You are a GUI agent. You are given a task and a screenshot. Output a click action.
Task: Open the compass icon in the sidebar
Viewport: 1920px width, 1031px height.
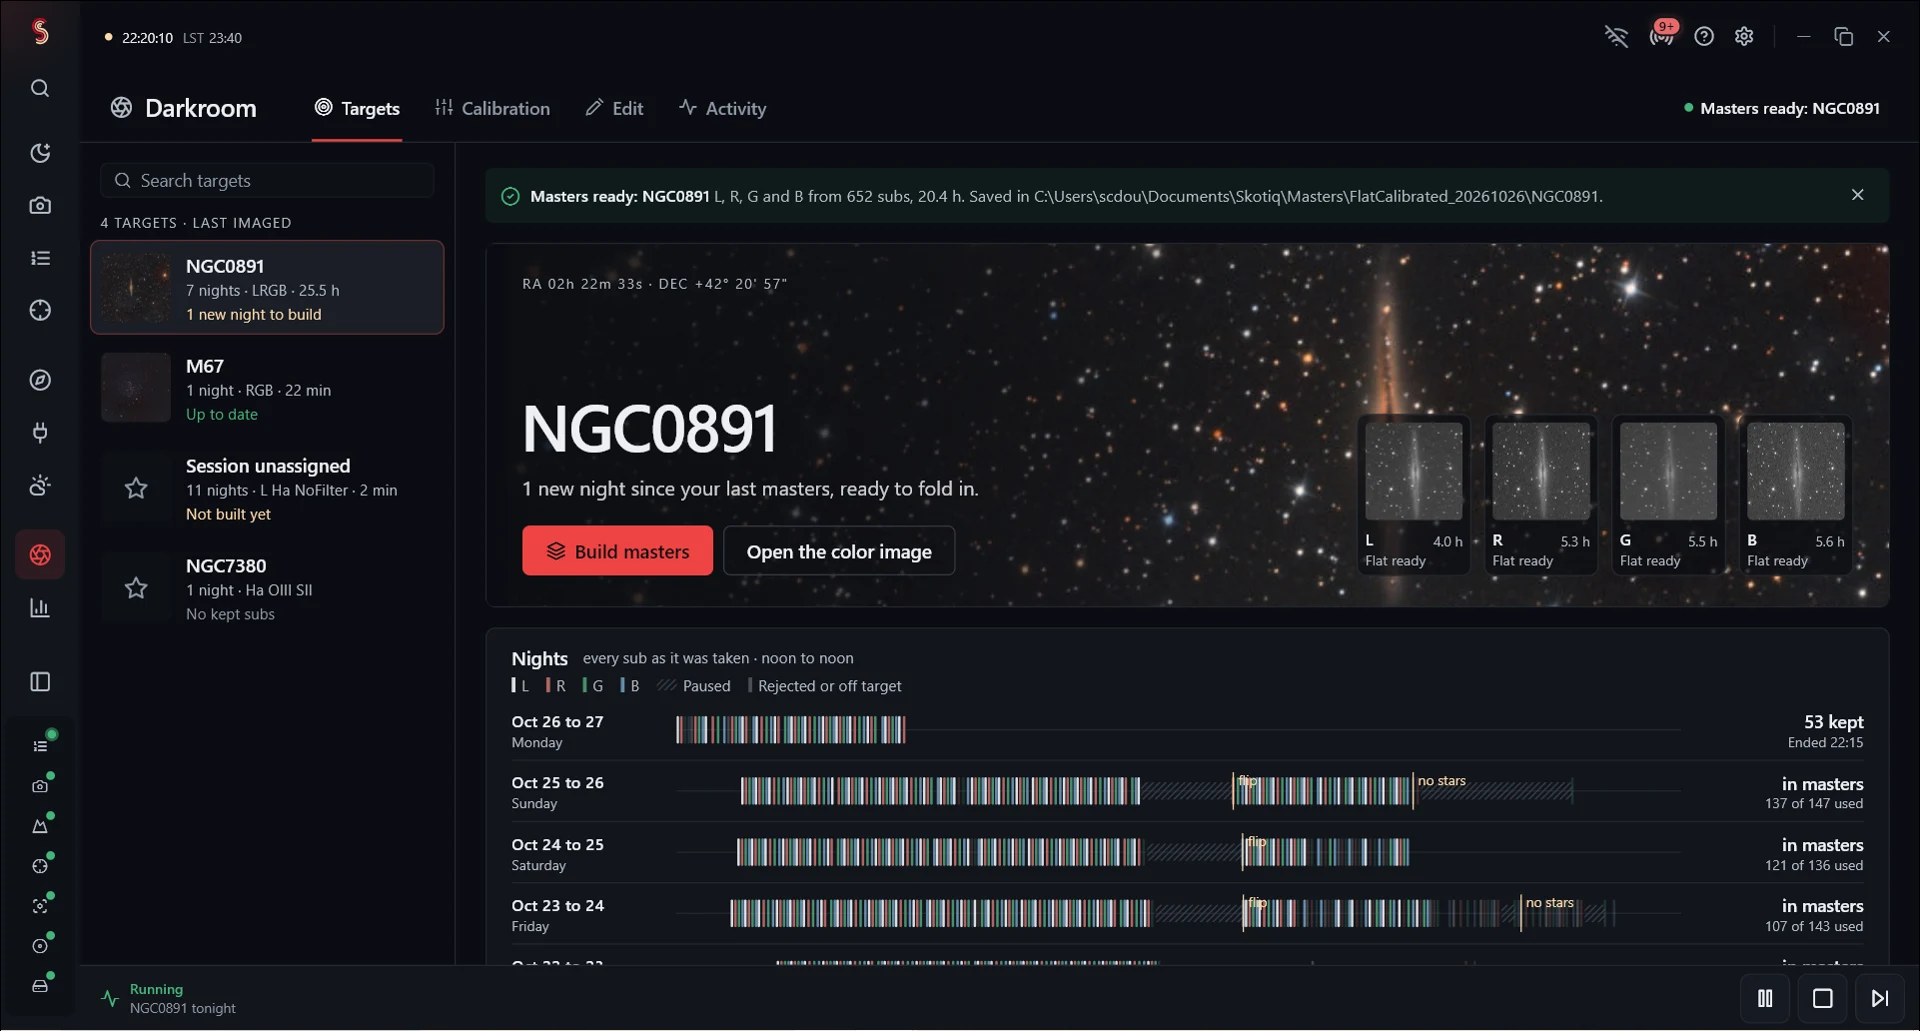(40, 380)
